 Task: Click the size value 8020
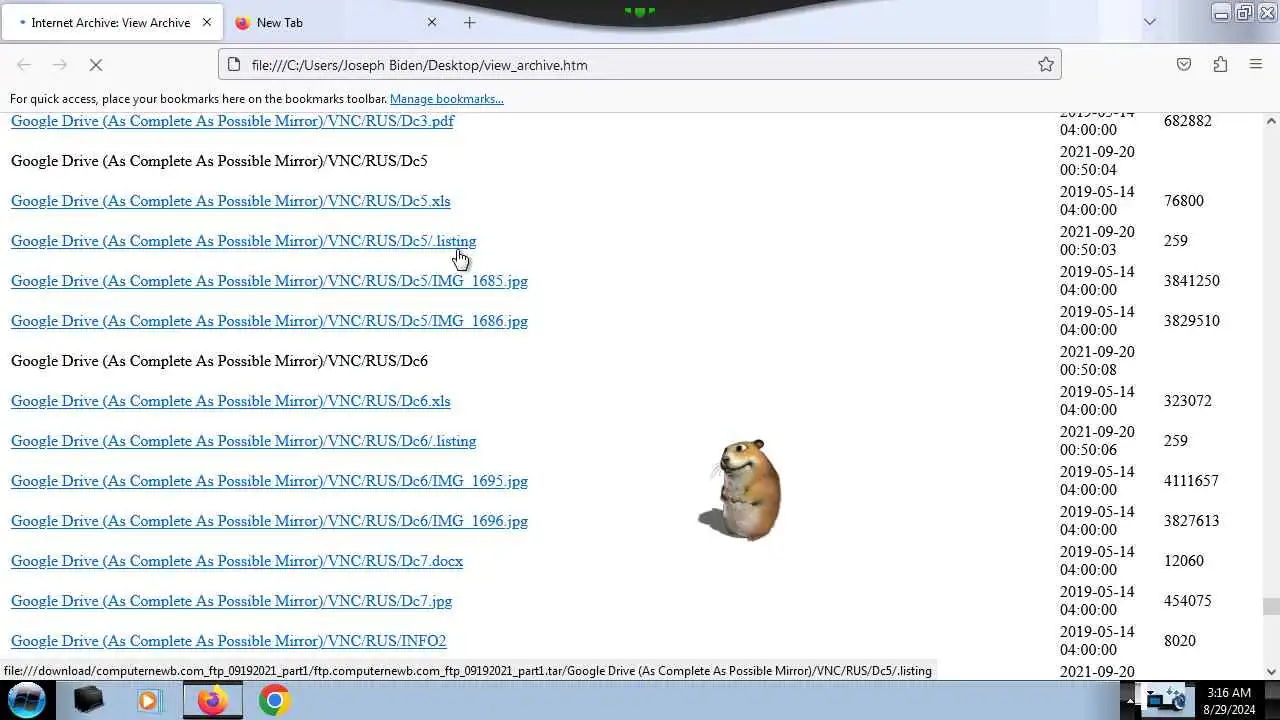[1180, 641]
